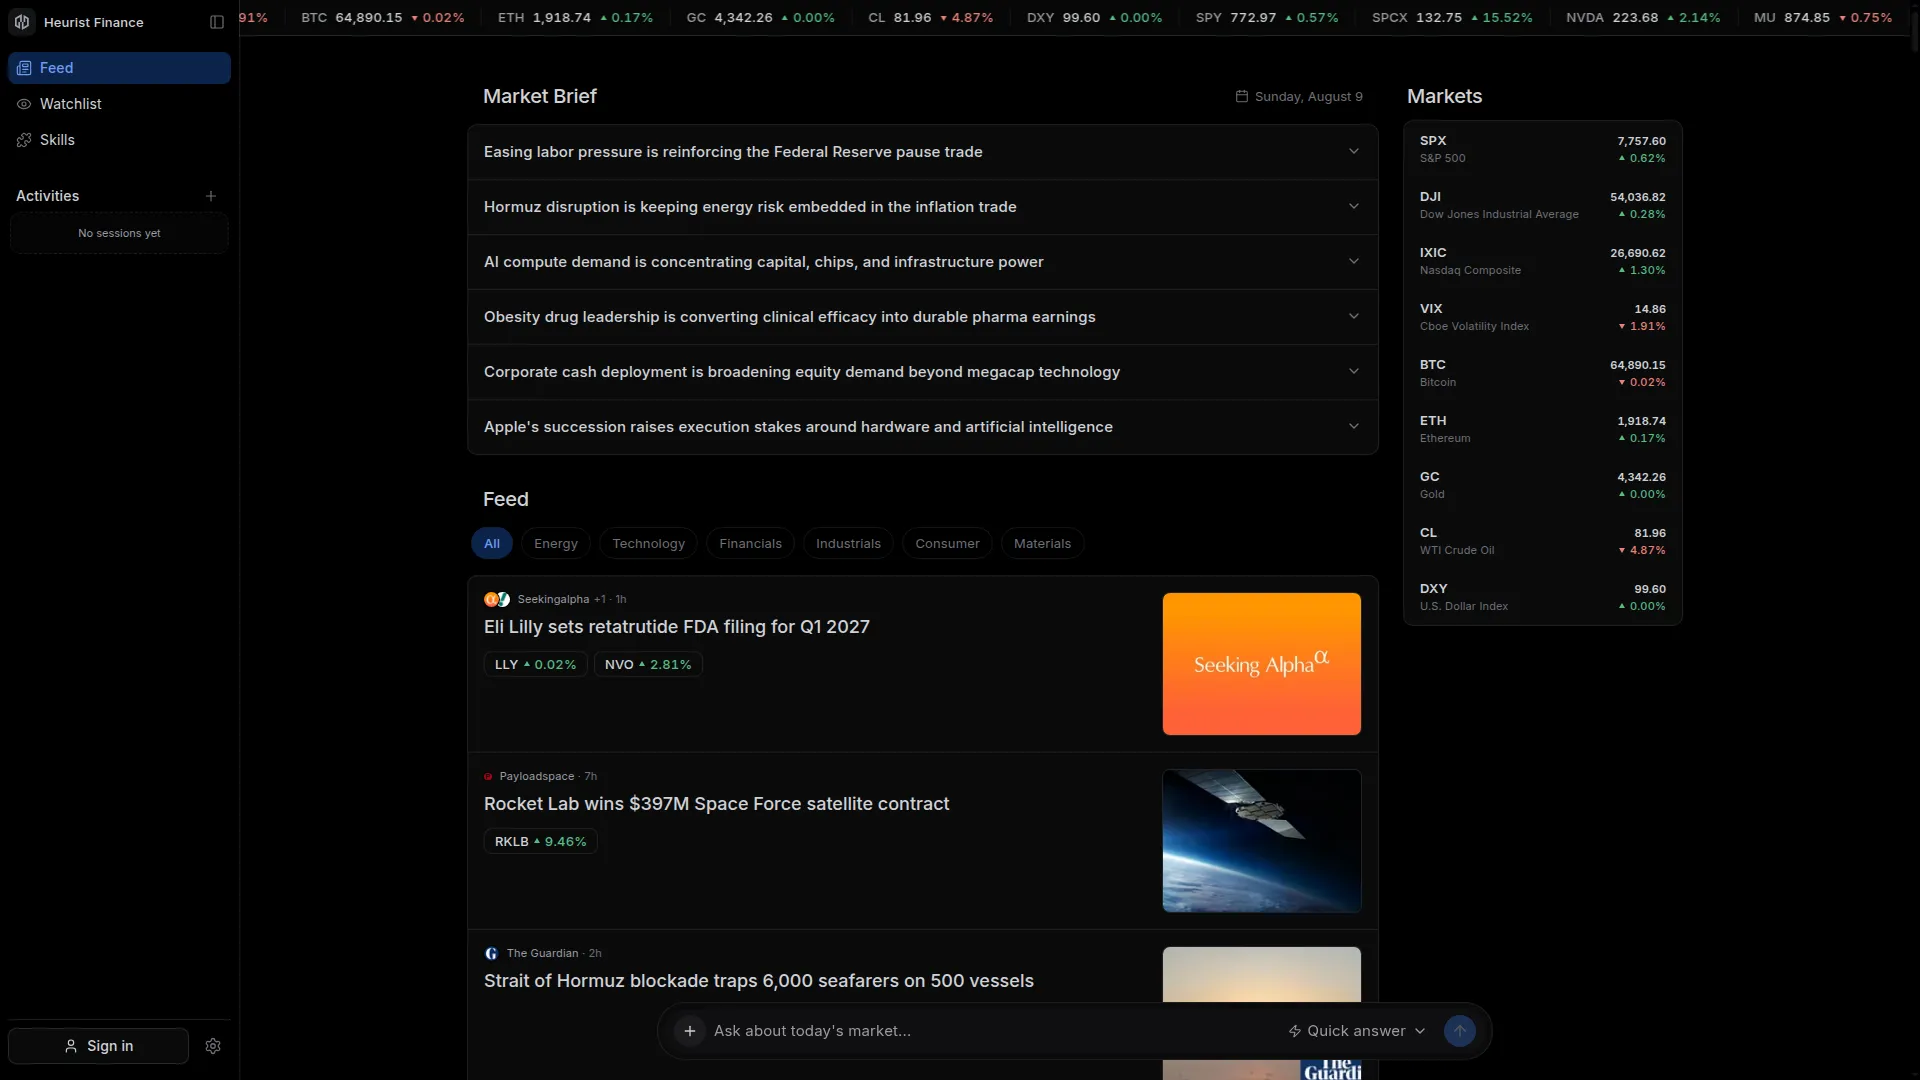Click the Seeking Alpha article thumbnail
1920x1080 pixels.
pos(1262,664)
